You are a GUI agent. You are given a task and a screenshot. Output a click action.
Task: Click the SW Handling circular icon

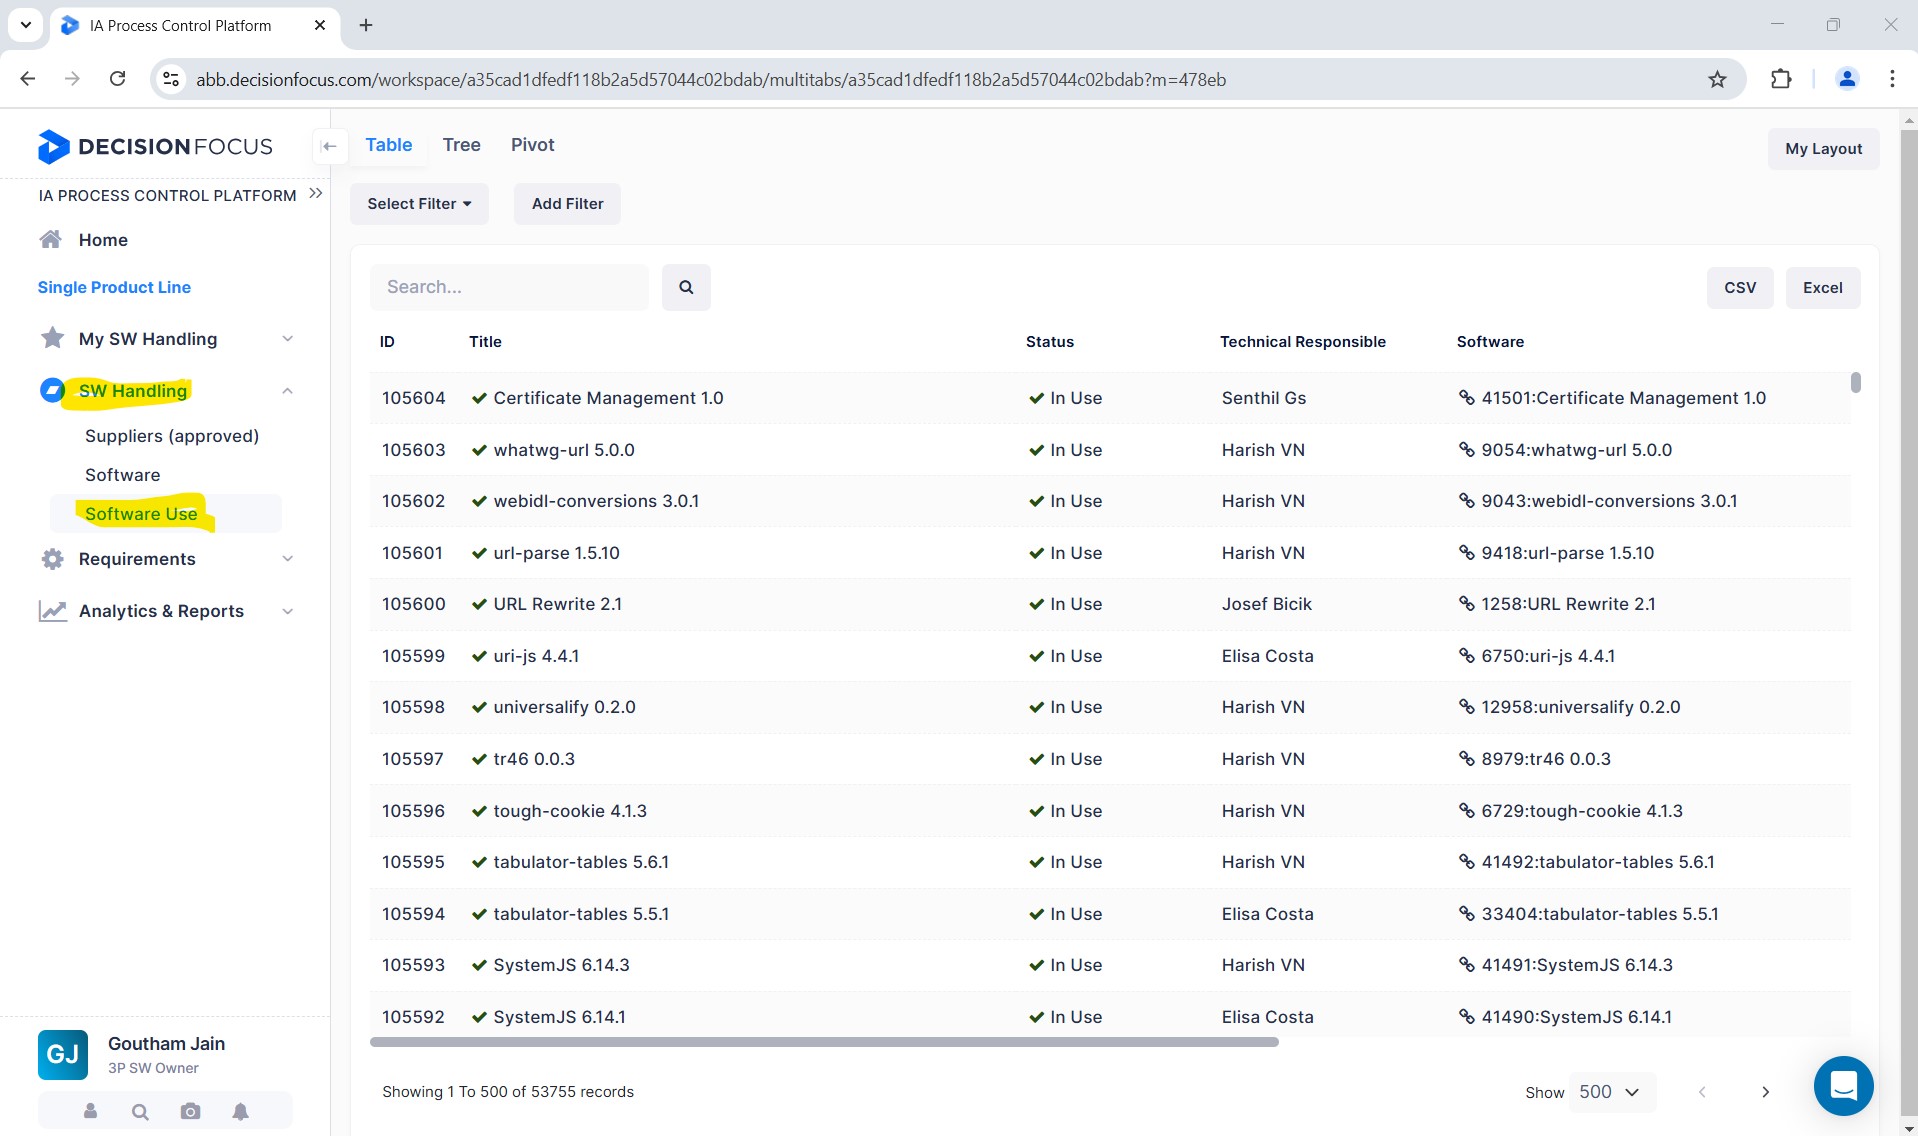pyautogui.click(x=52, y=390)
